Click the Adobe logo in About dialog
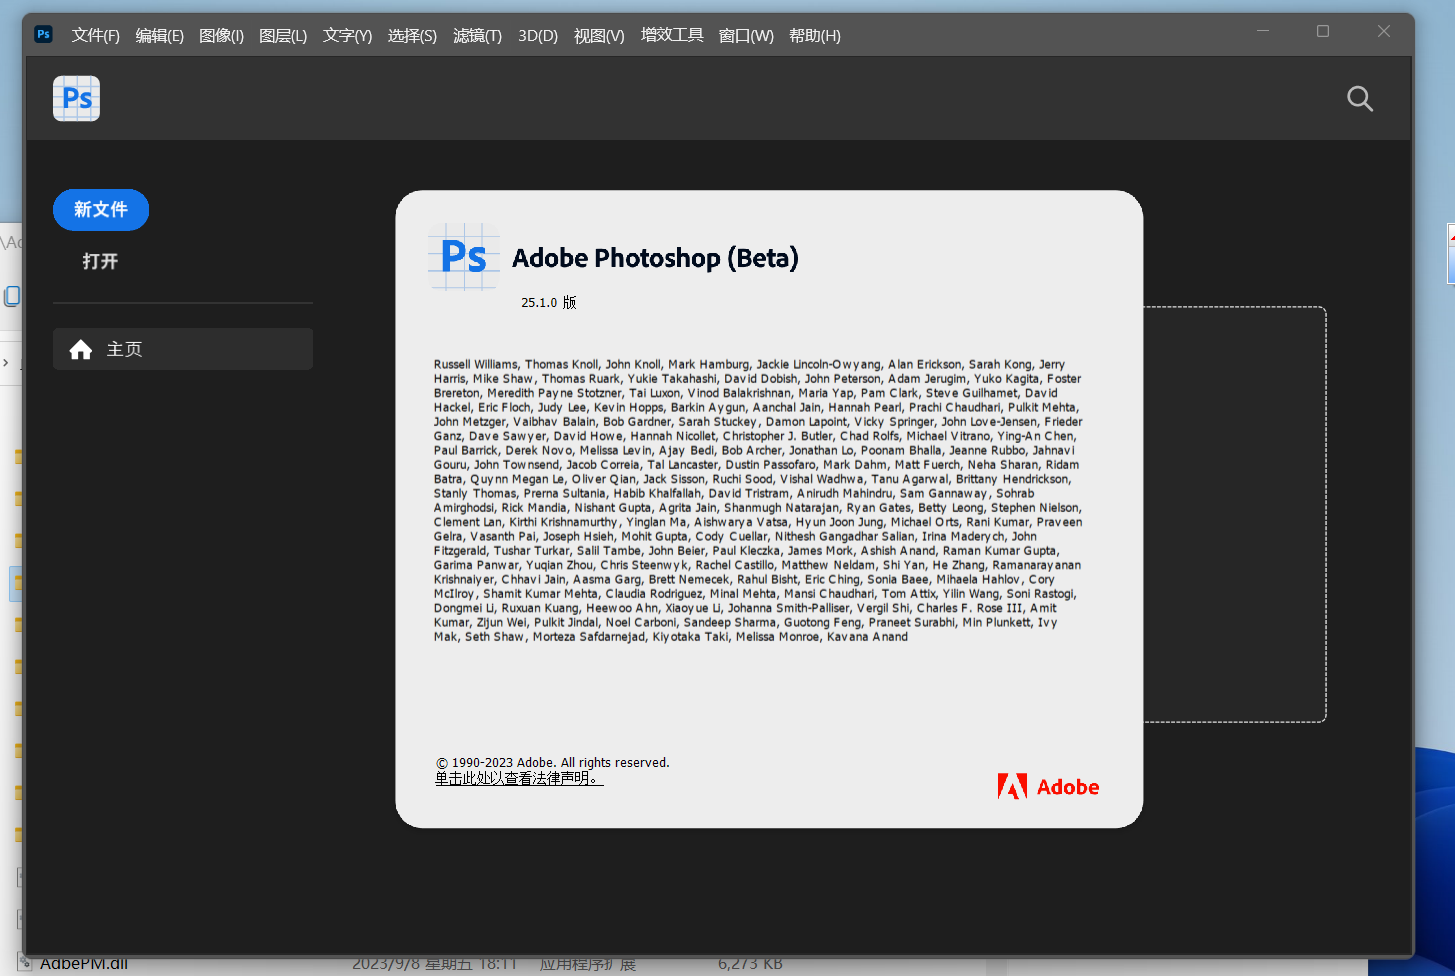The height and width of the screenshot is (976, 1455). [1048, 787]
